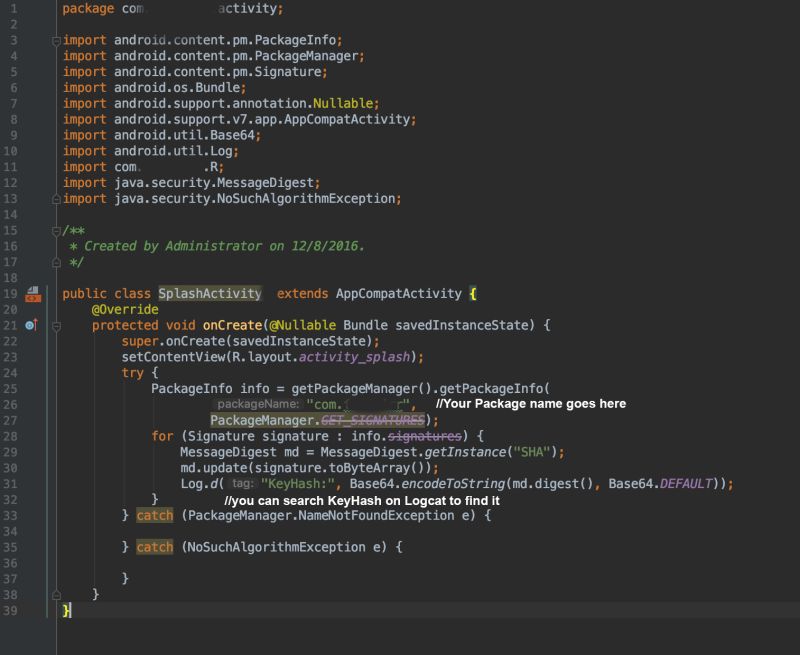Click the override method marker beside line 21
800x655 pixels.
[29, 325]
